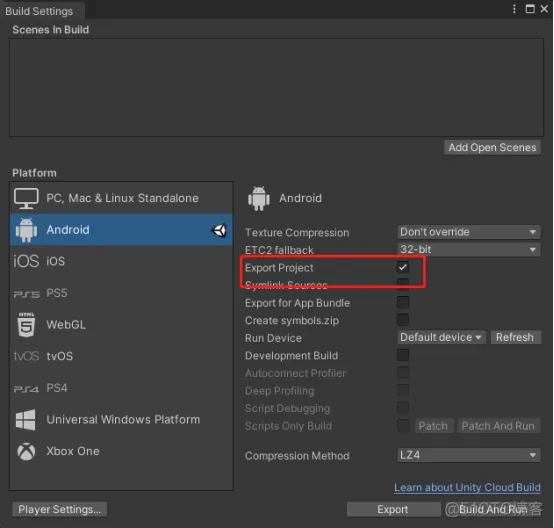Click the PS4 logo icon
The image size is (554, 528).
click(x=26, y=389)
